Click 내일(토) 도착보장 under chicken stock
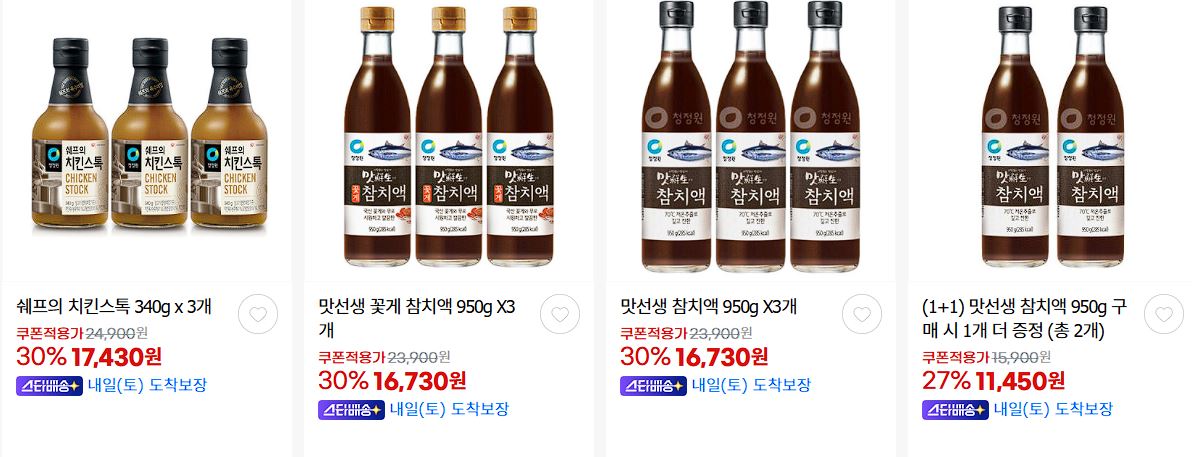This screenshot has width=1192, height=457. (x=142, y=386)
